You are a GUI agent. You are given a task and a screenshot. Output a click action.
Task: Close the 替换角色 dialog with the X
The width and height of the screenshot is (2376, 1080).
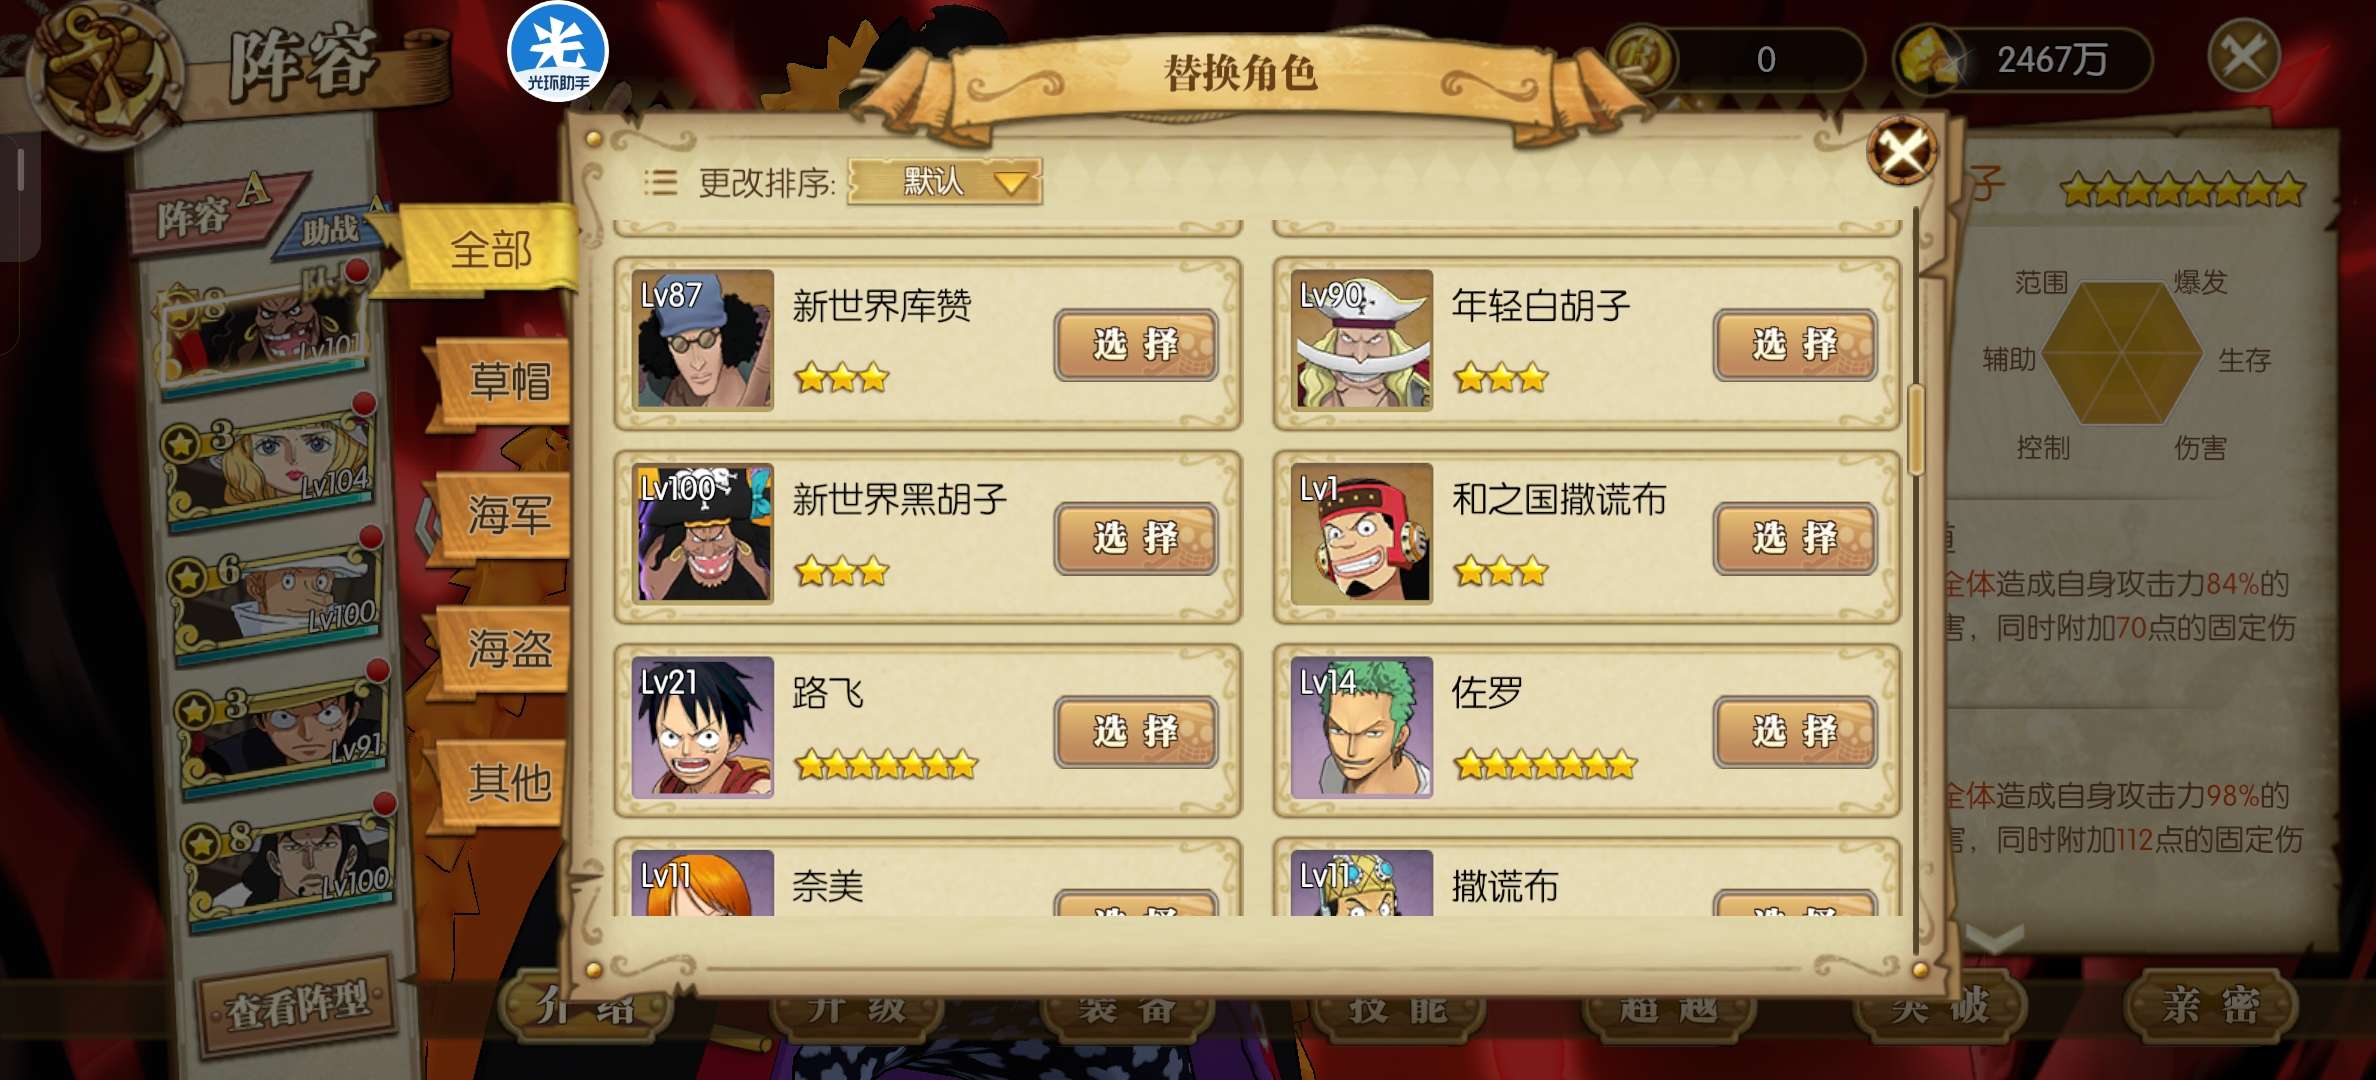pyautogui.click(x=1901, y=152)
